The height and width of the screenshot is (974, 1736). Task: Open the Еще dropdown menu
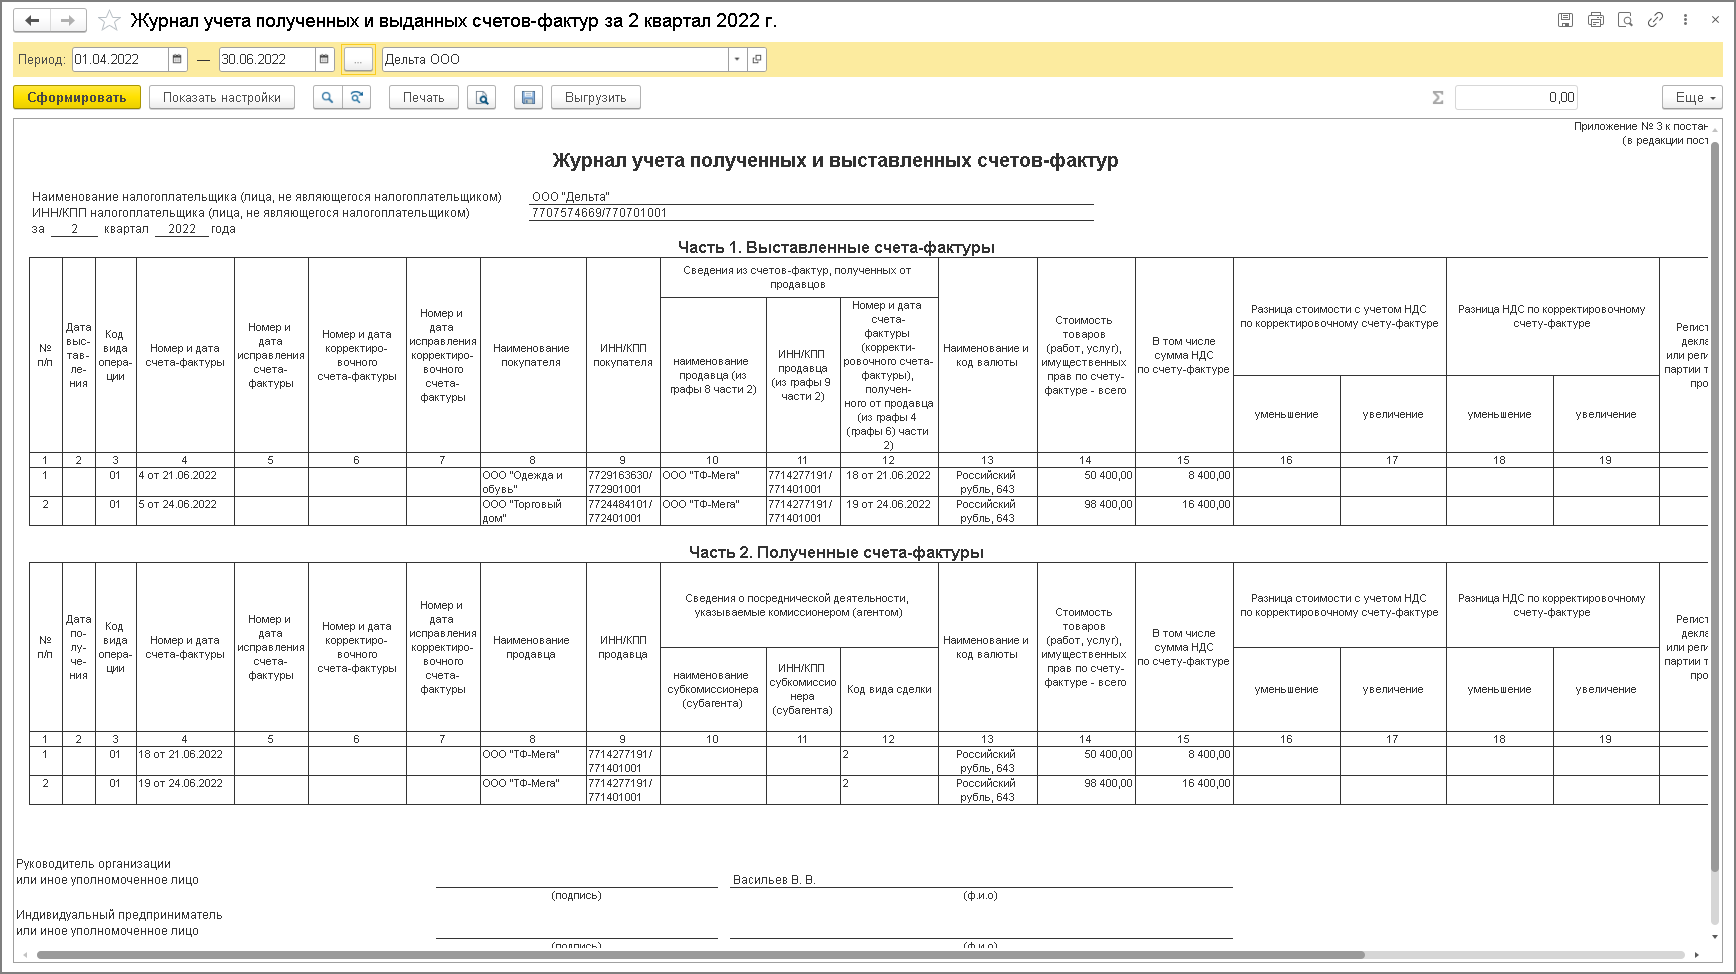point(1693,97)
